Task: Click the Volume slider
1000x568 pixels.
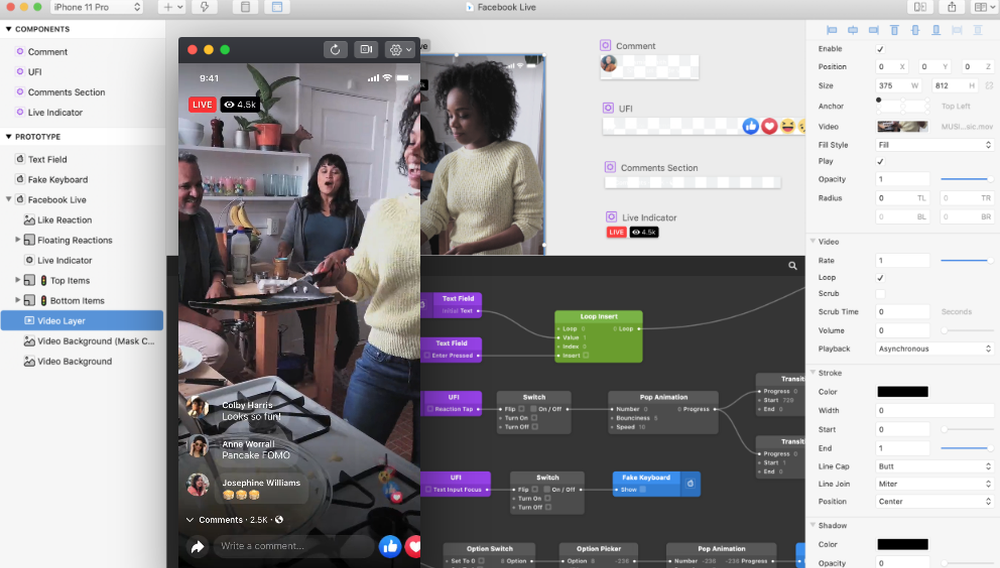Action: pos(966,330)
